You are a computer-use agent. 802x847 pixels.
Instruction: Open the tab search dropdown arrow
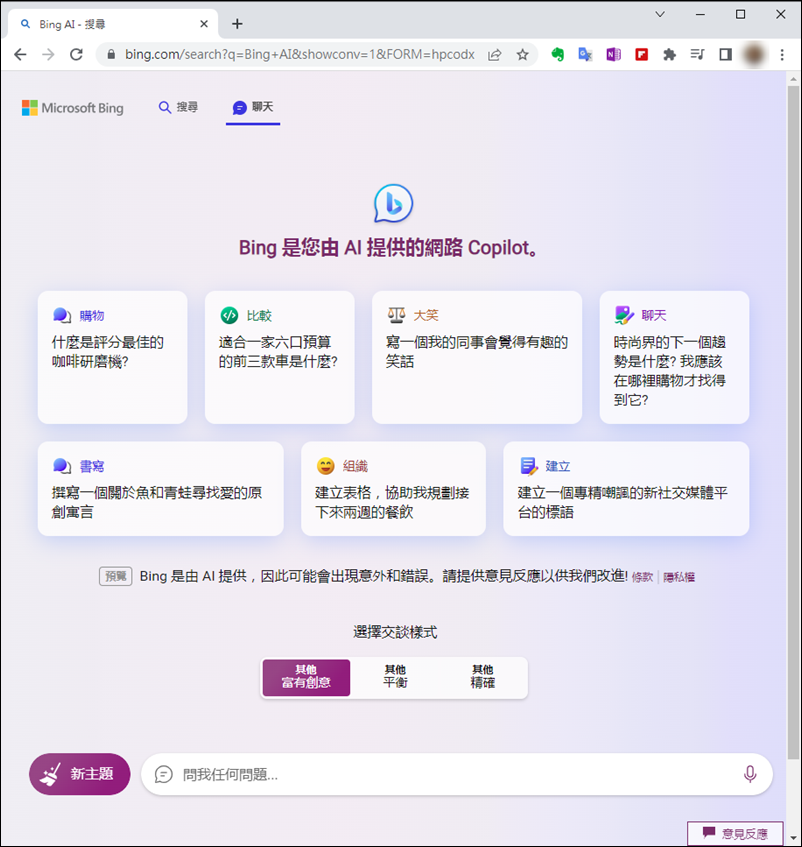tap(660, 15)
